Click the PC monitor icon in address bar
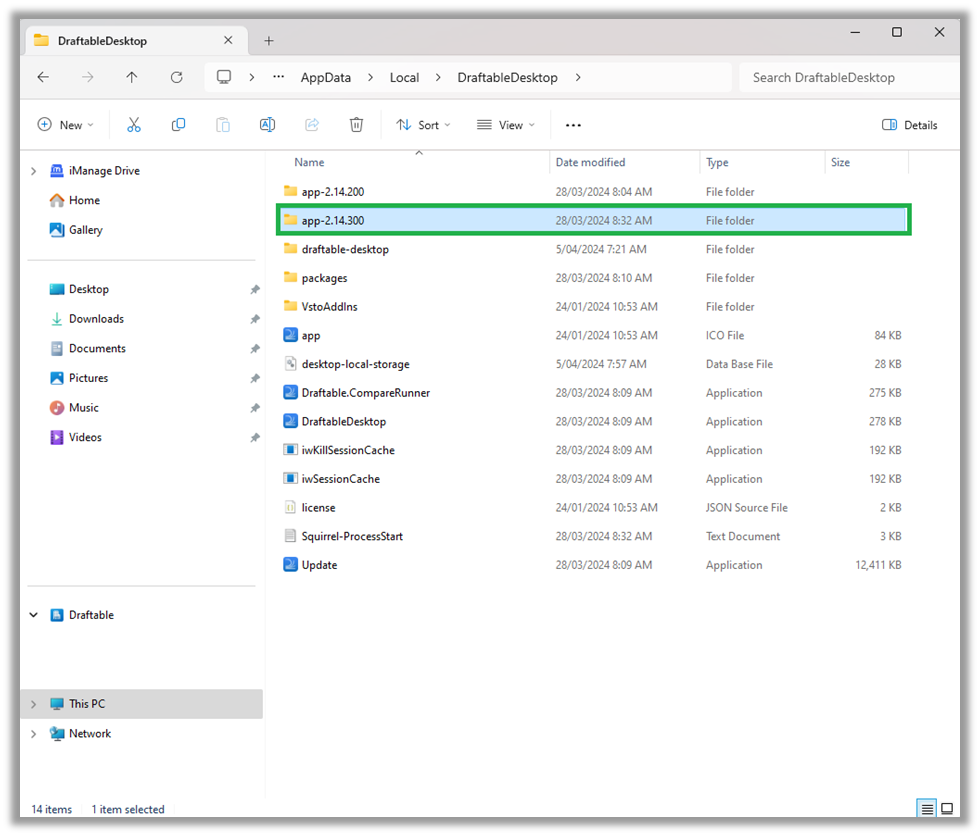The height and width of the screenshot is (836, 980). pyautogui.click(x=224, y=77)
